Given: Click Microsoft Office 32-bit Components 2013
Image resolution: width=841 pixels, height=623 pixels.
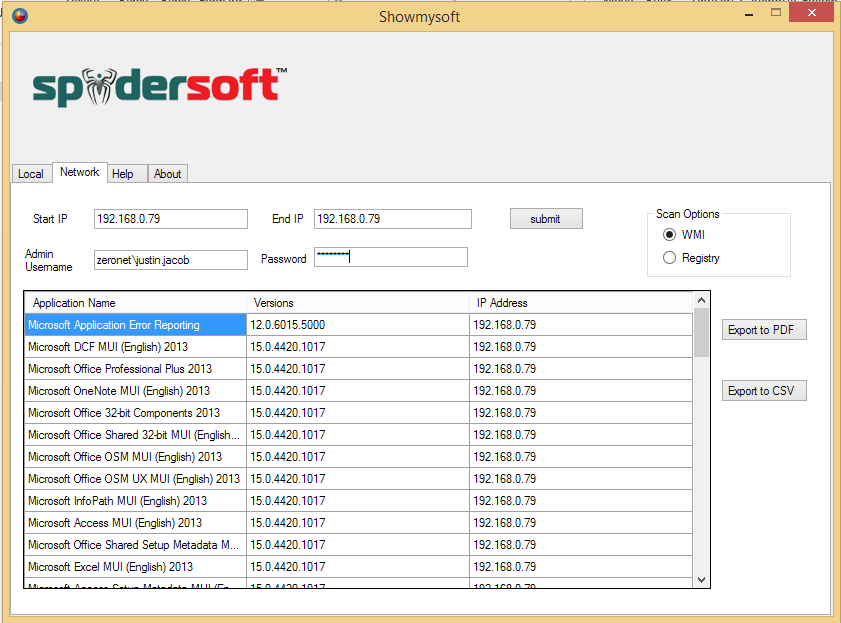Looking at the screenshot, I should click(135, 413).
